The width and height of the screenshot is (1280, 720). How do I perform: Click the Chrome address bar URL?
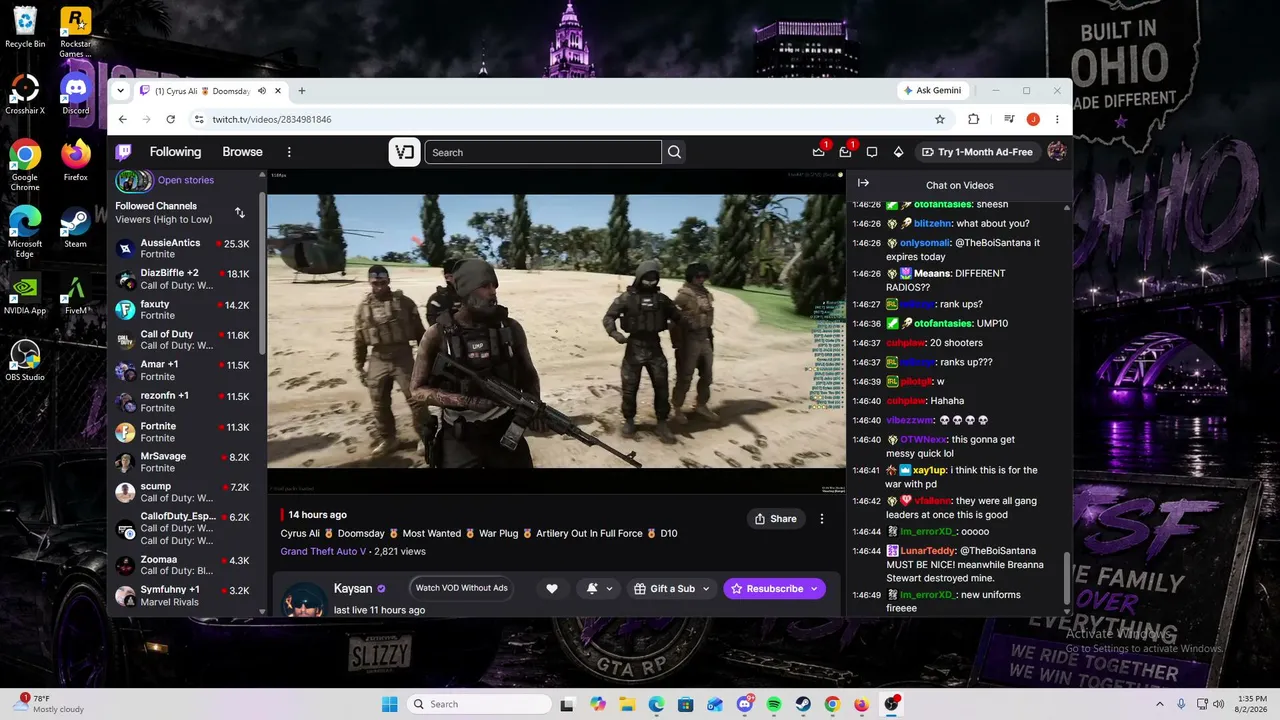[272, 119]
